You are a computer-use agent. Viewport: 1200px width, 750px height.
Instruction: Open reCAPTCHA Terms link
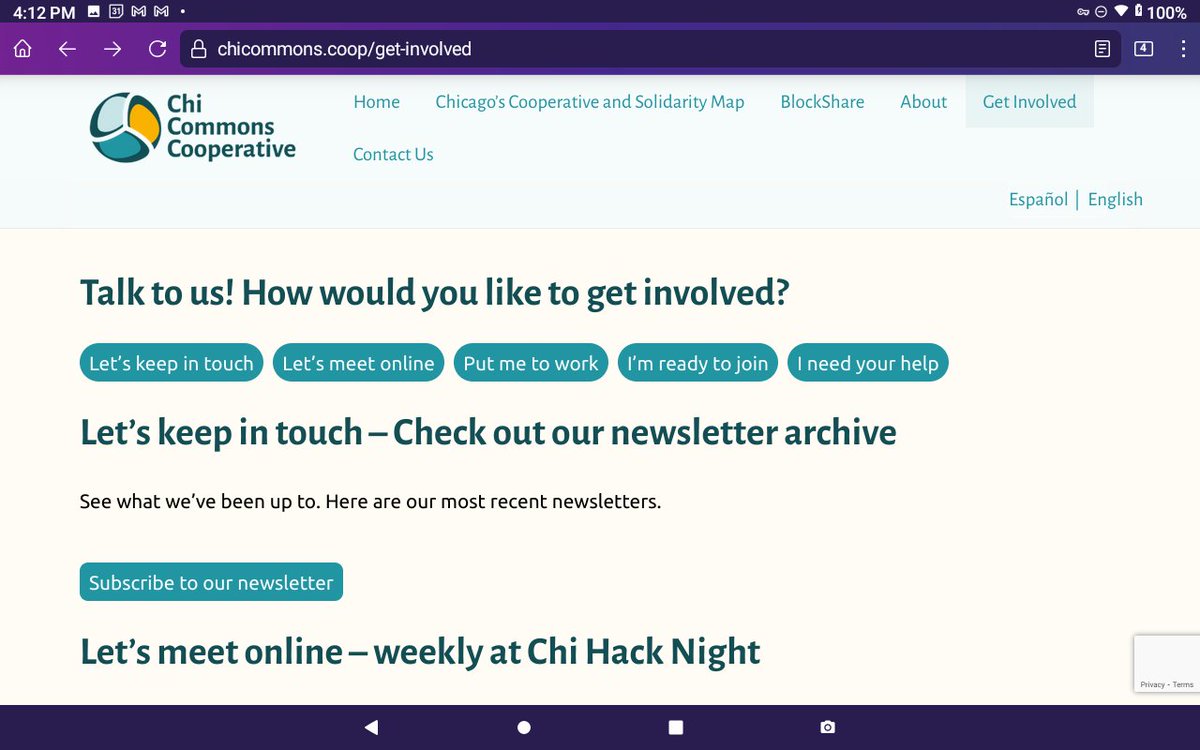tap(1183, 685)
